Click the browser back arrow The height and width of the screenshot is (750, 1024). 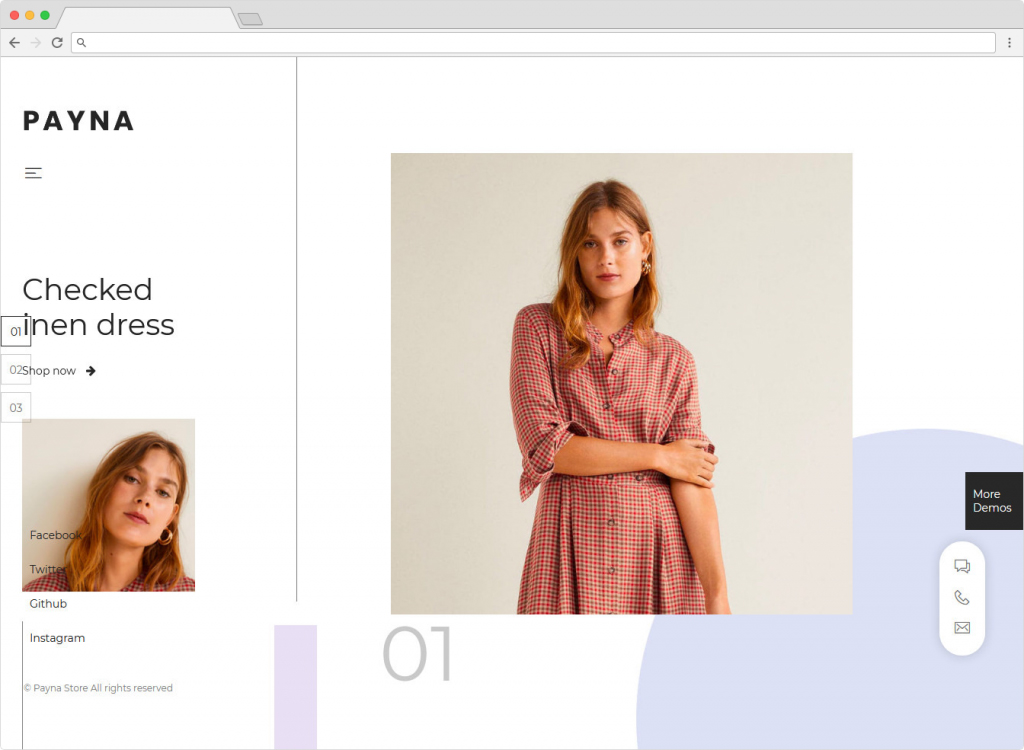[x=14, y=43]
